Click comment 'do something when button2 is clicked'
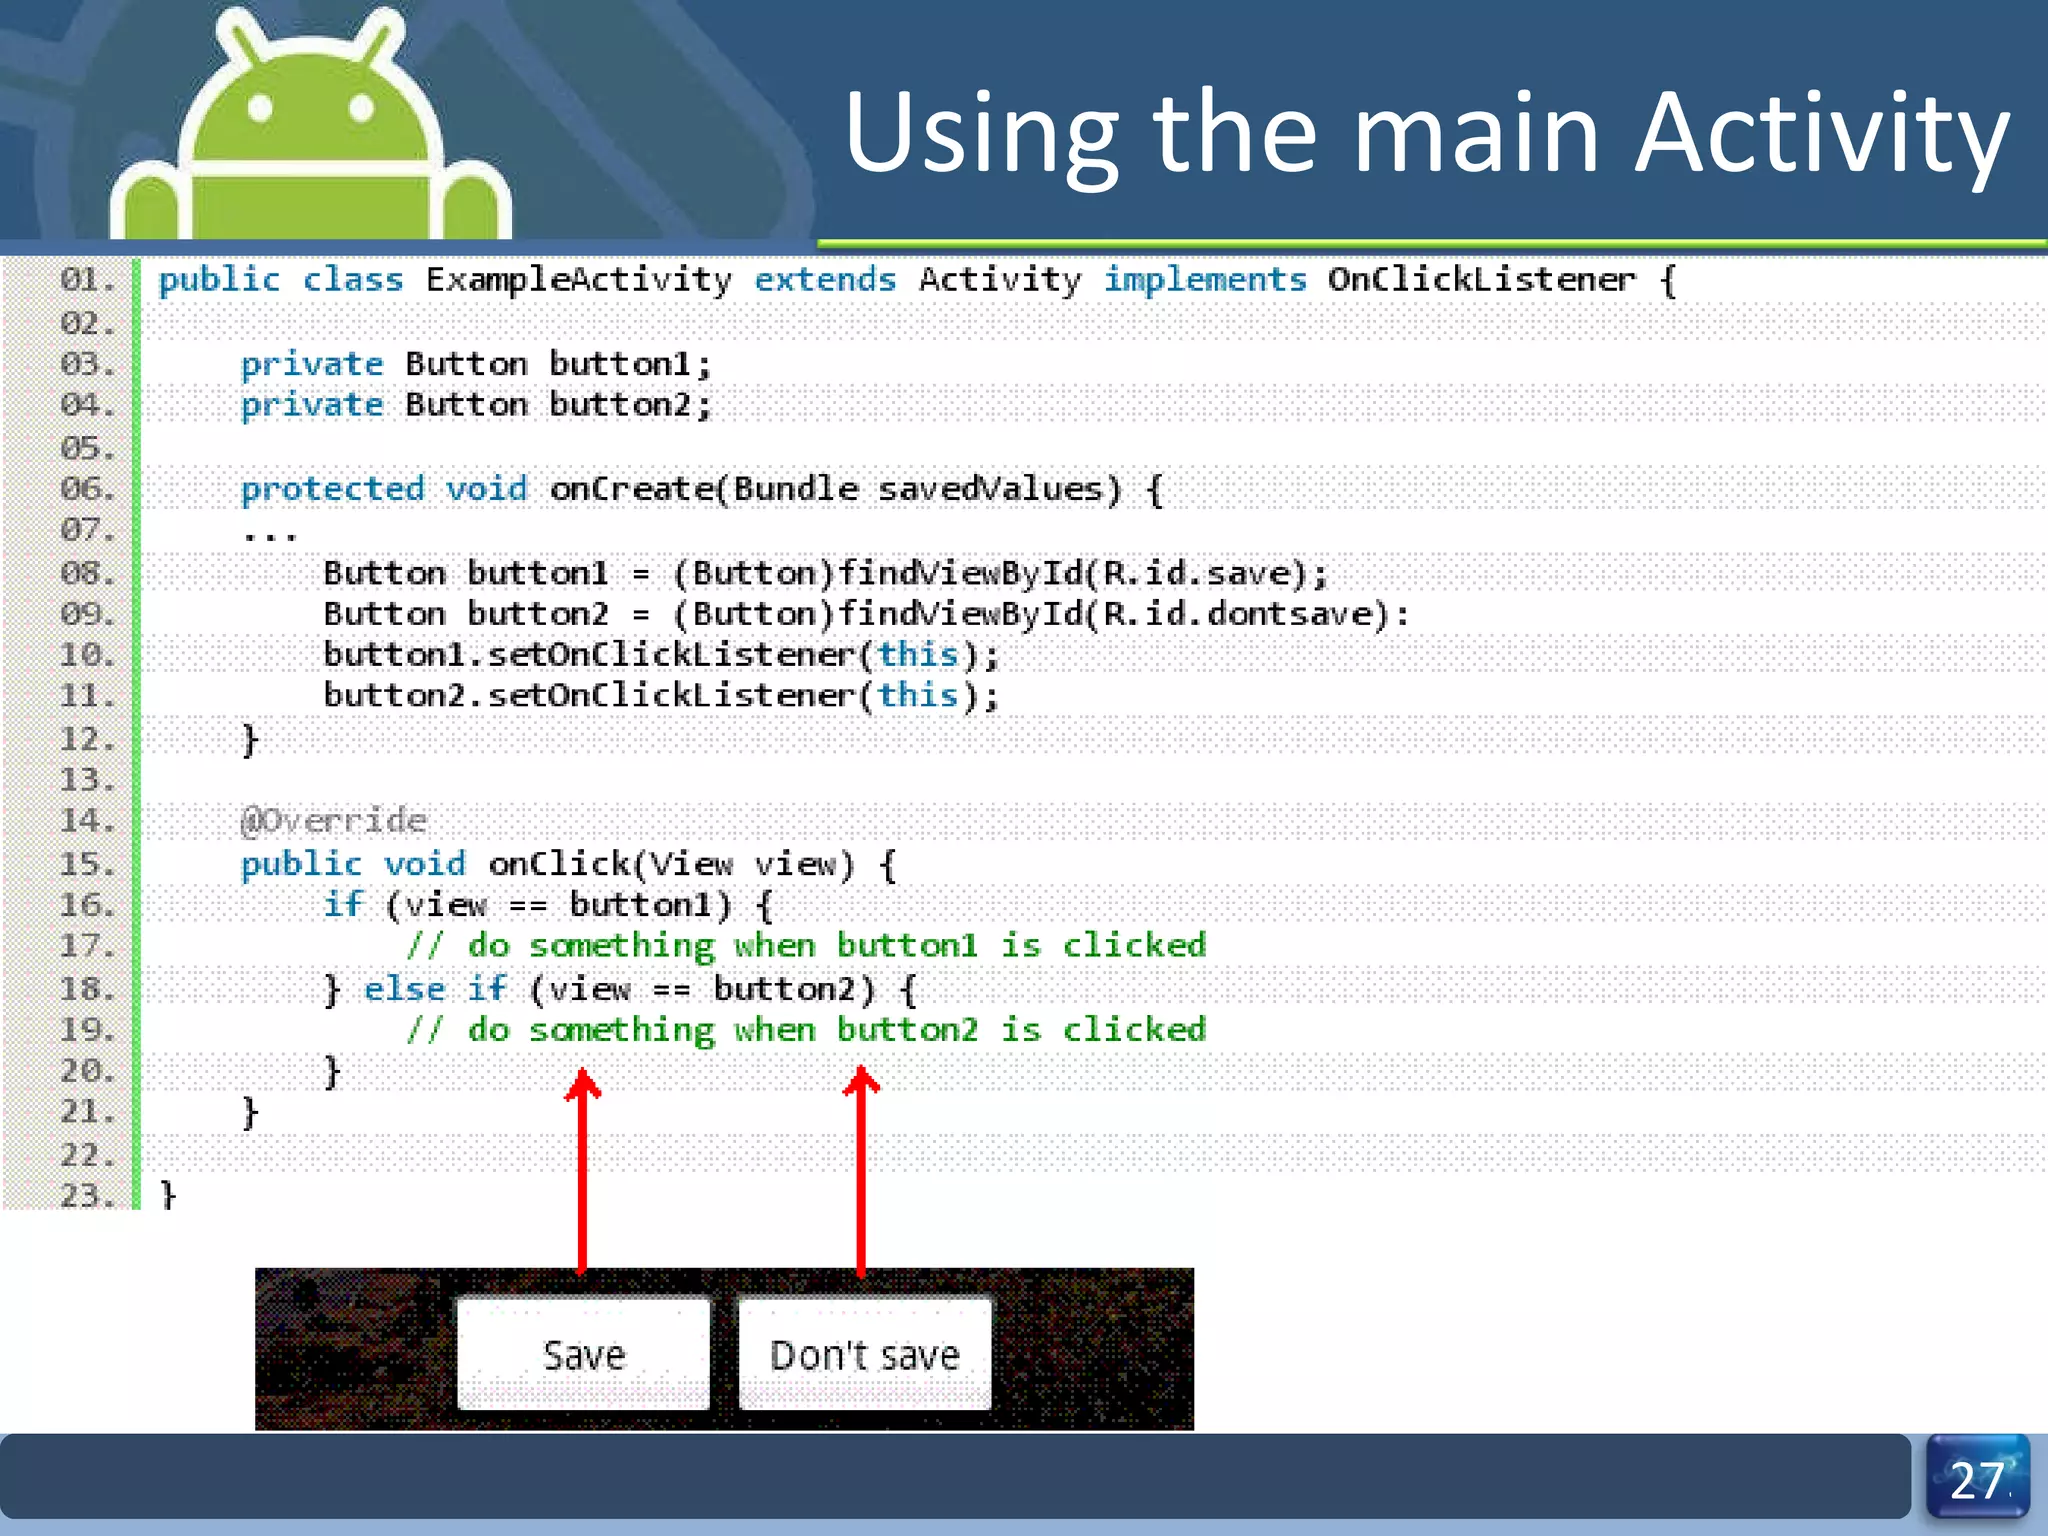2048x1536 pixels. (x=807, y=1029)
